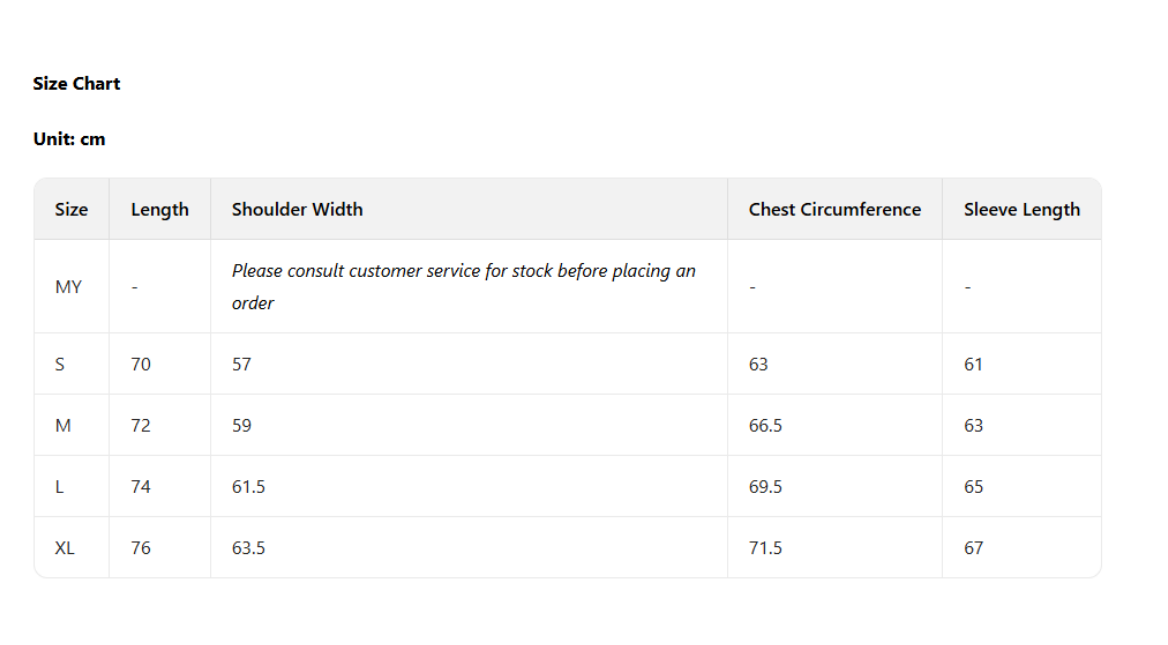Click chest circumference value 69.5
The width and height of the screenshot is (1168, 645).
(765, 487)
